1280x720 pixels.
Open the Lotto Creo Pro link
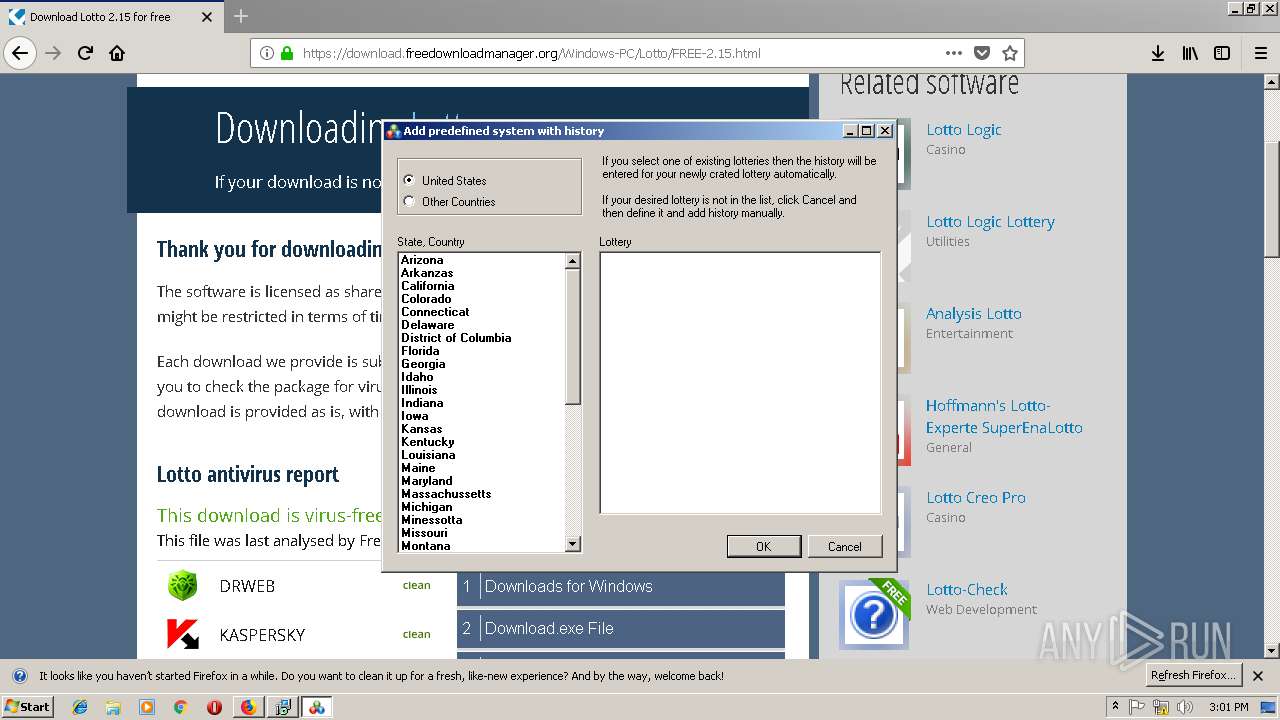click(x=976, y=498)
